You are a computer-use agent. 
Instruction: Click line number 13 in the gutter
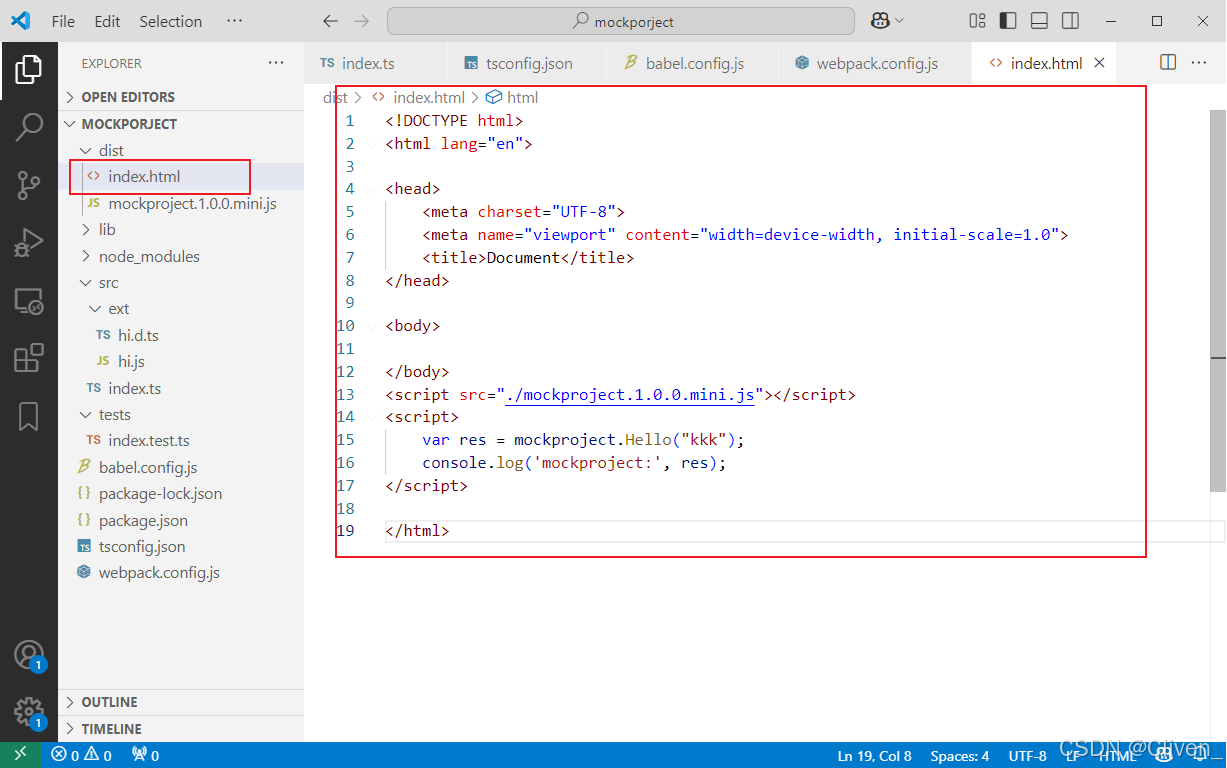(x=345, y=394)
